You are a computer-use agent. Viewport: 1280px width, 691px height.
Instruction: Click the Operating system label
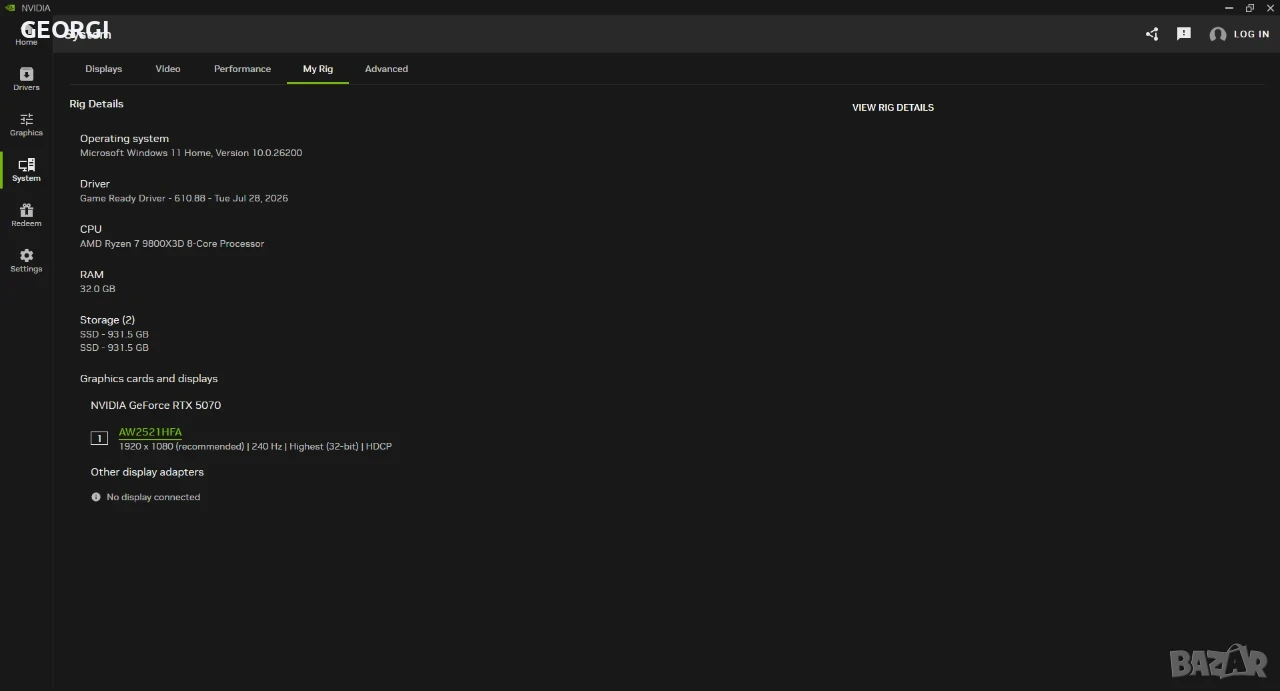coord(124,139)
